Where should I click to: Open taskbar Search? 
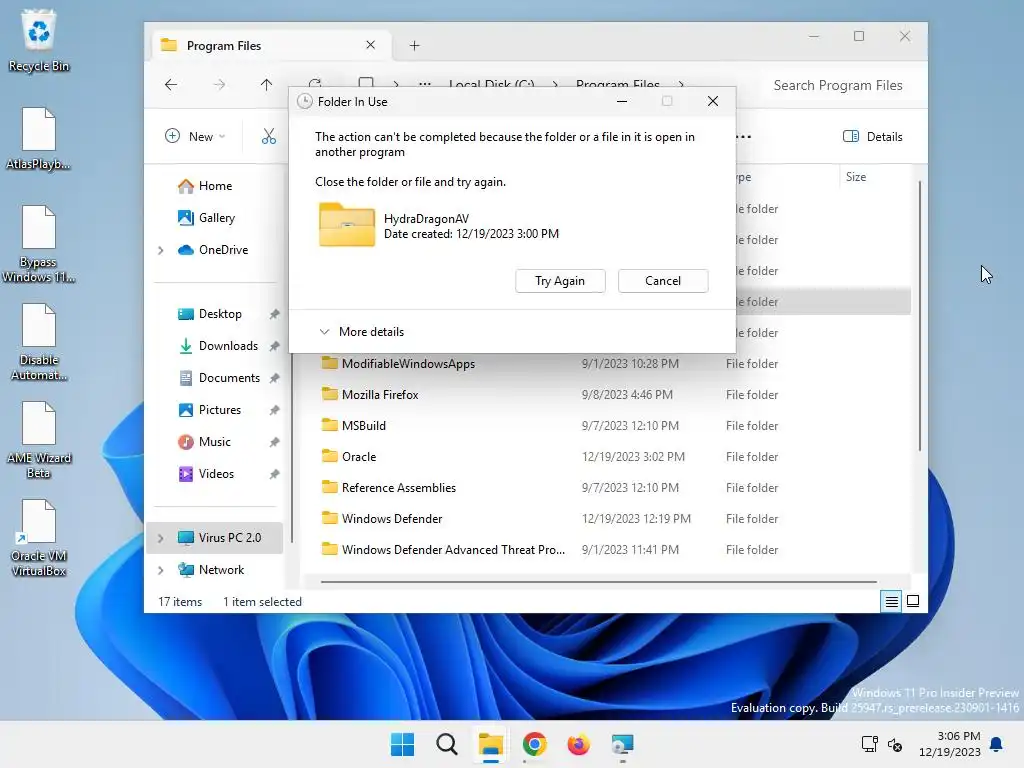pos(447,744)
